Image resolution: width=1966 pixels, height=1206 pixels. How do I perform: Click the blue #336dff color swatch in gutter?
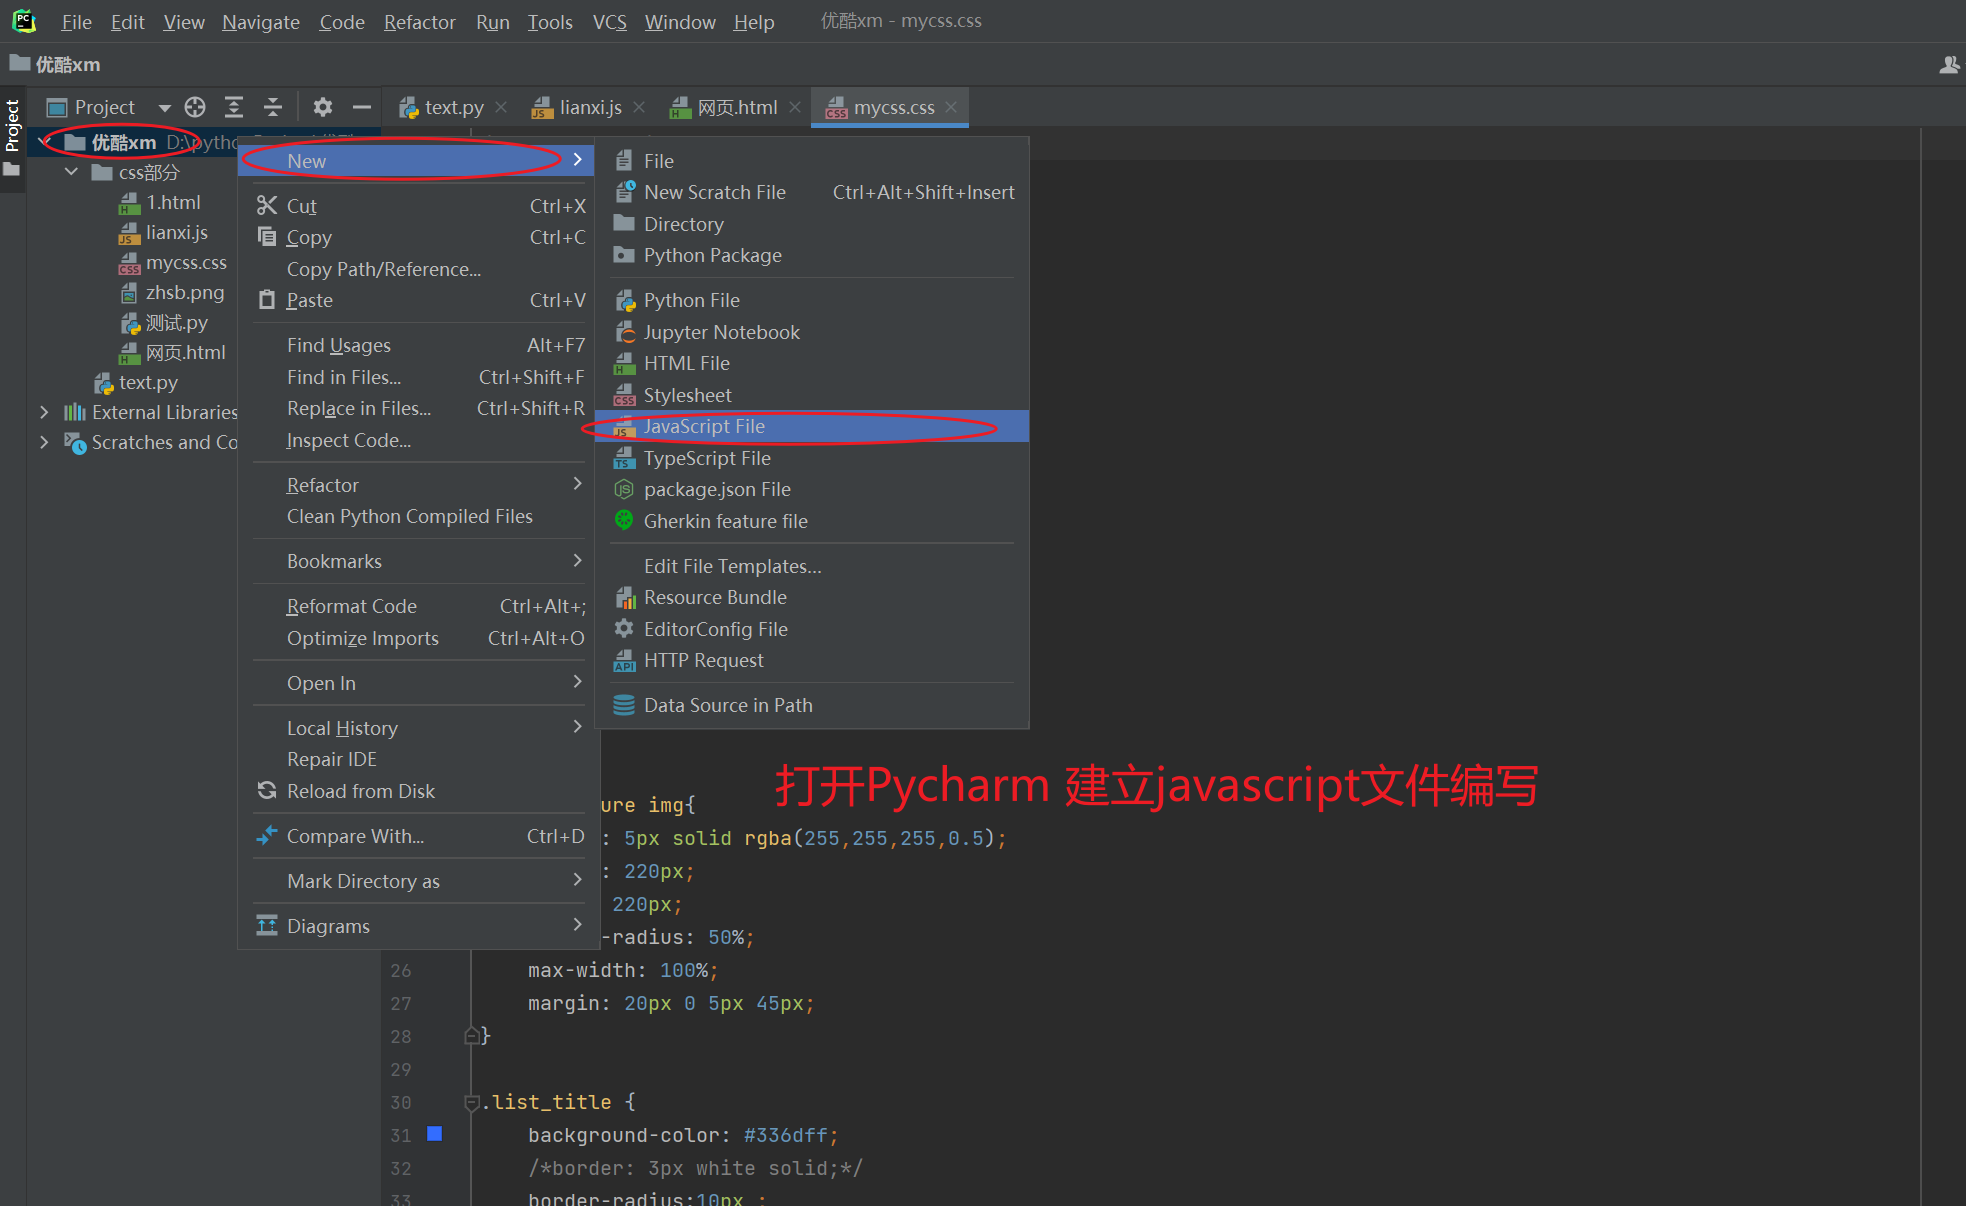tap(435, 1133)
